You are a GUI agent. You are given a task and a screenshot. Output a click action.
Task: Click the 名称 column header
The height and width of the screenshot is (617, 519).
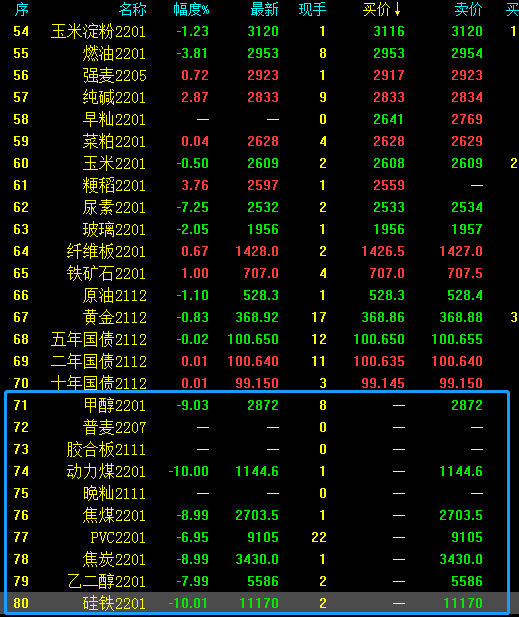[x=133, y=9]
